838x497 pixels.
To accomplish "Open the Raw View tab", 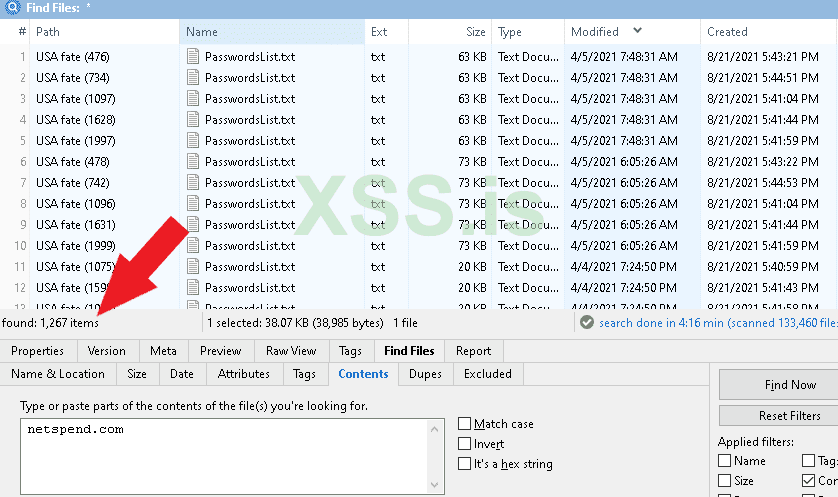I will (x=291, y=351).
